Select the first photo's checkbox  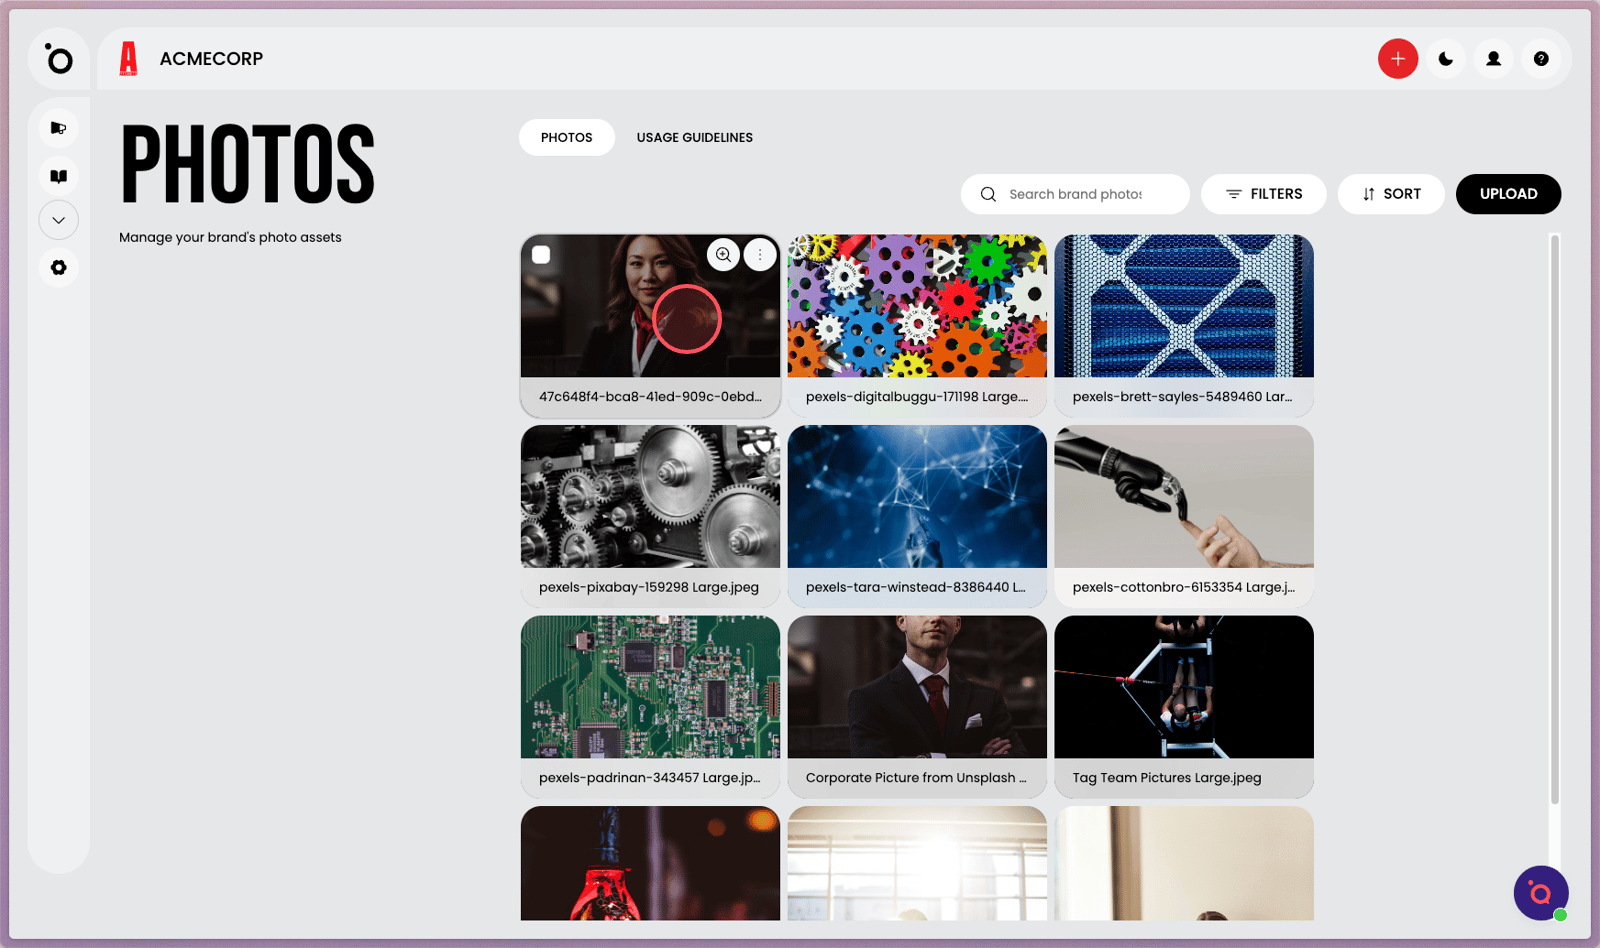[541, 255]
